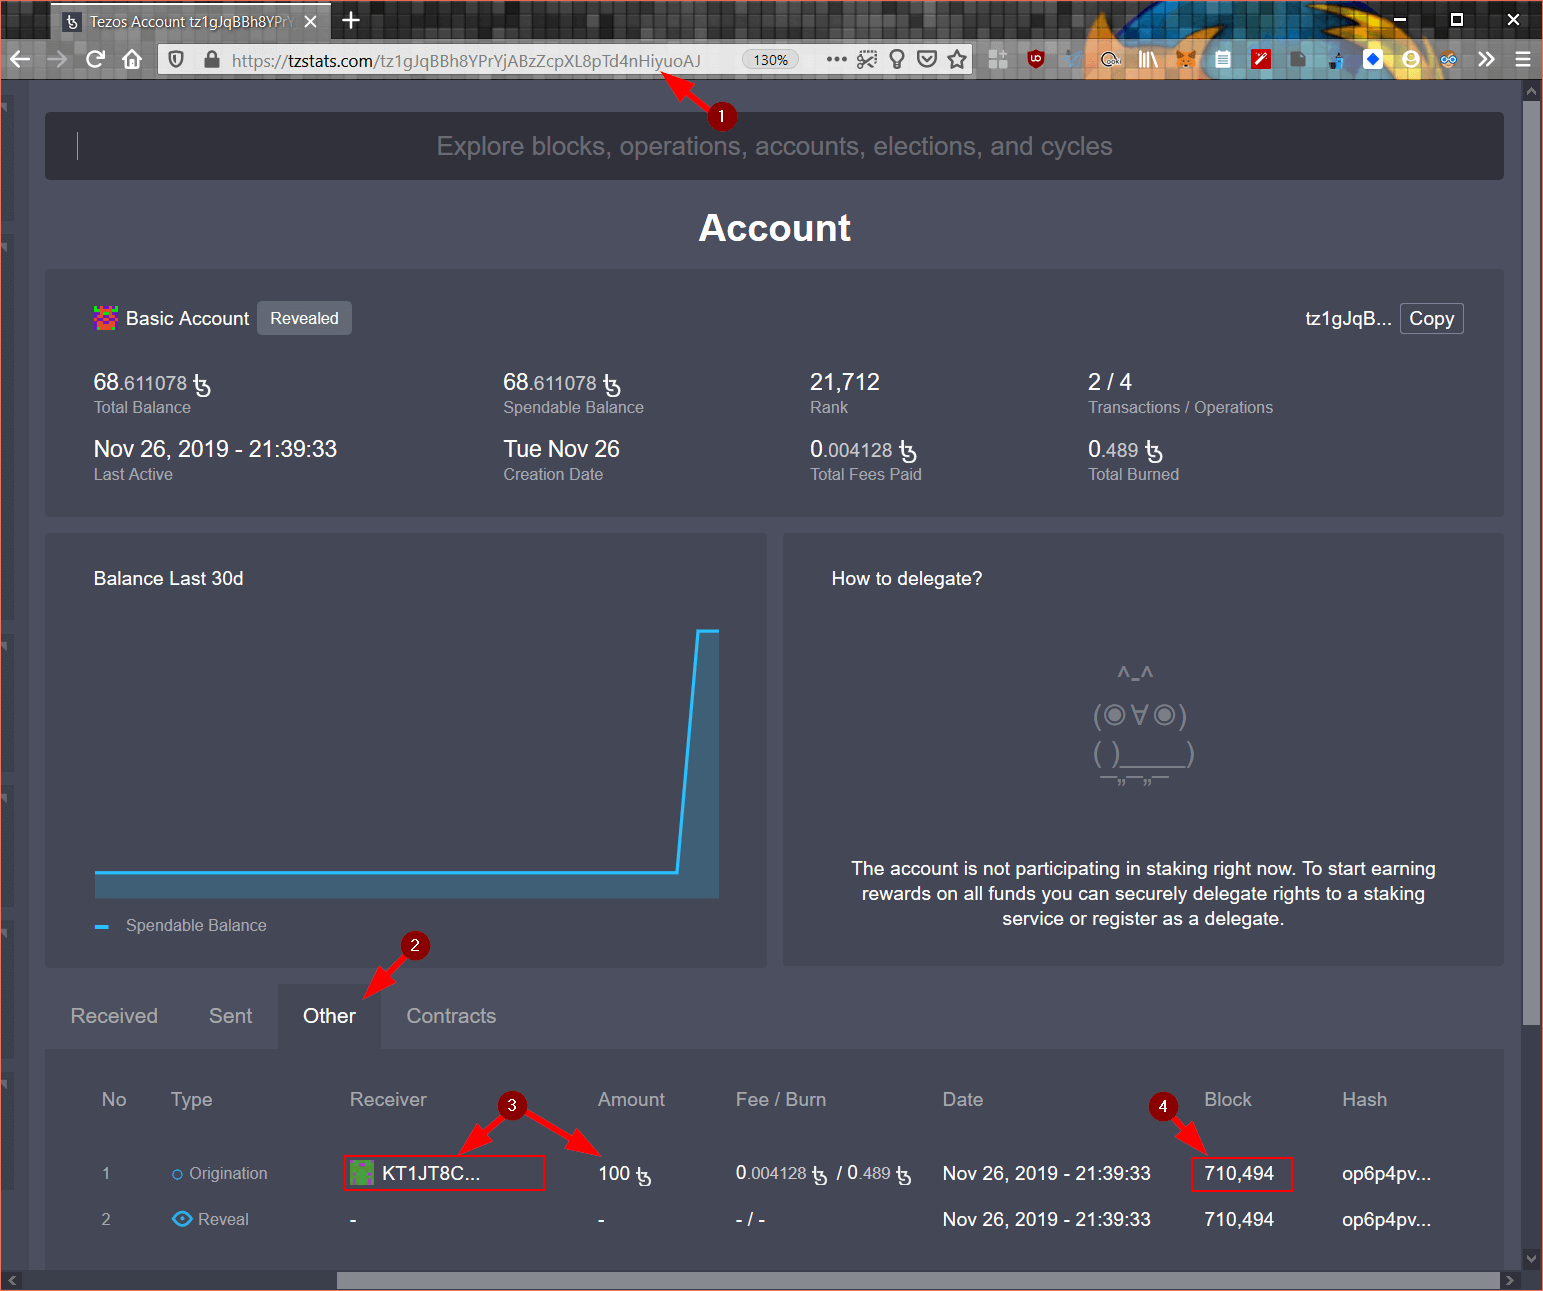The width and height of the screenshot is (1543, 1291).
Task: Select the Other tab
Action: pyautogui.click(x=329, y=1016)
